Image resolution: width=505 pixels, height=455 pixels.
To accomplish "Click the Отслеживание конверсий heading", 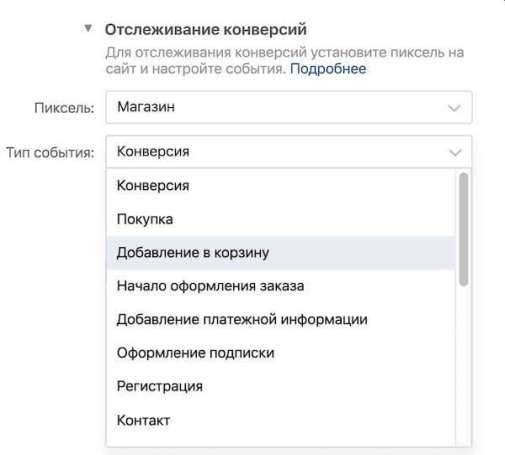I will 206,30.
